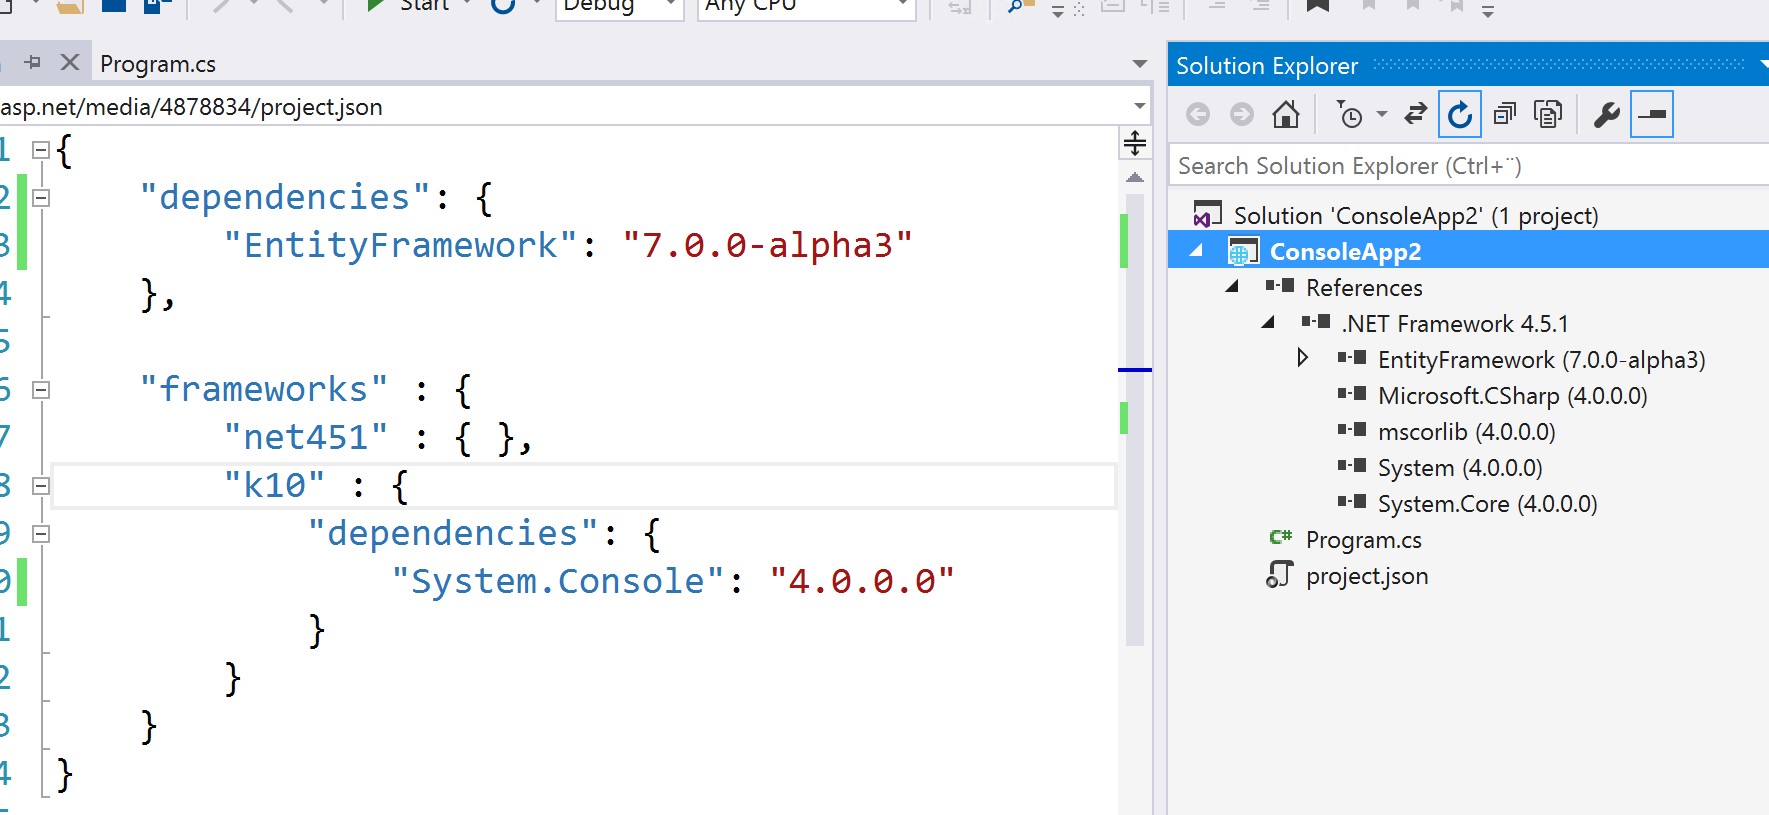Click Back in Solution Explorer toolbar
1769x815 pixels.
point(1198,114)
